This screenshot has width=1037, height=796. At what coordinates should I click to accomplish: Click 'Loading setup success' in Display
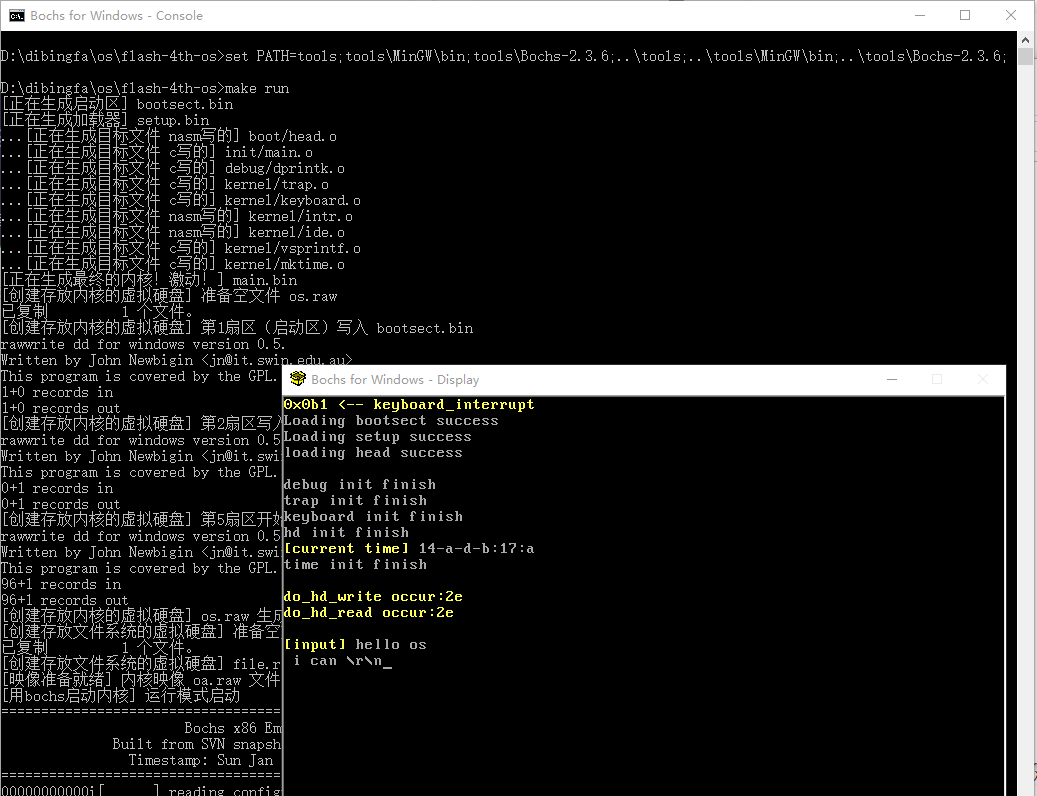coord(378,436)
